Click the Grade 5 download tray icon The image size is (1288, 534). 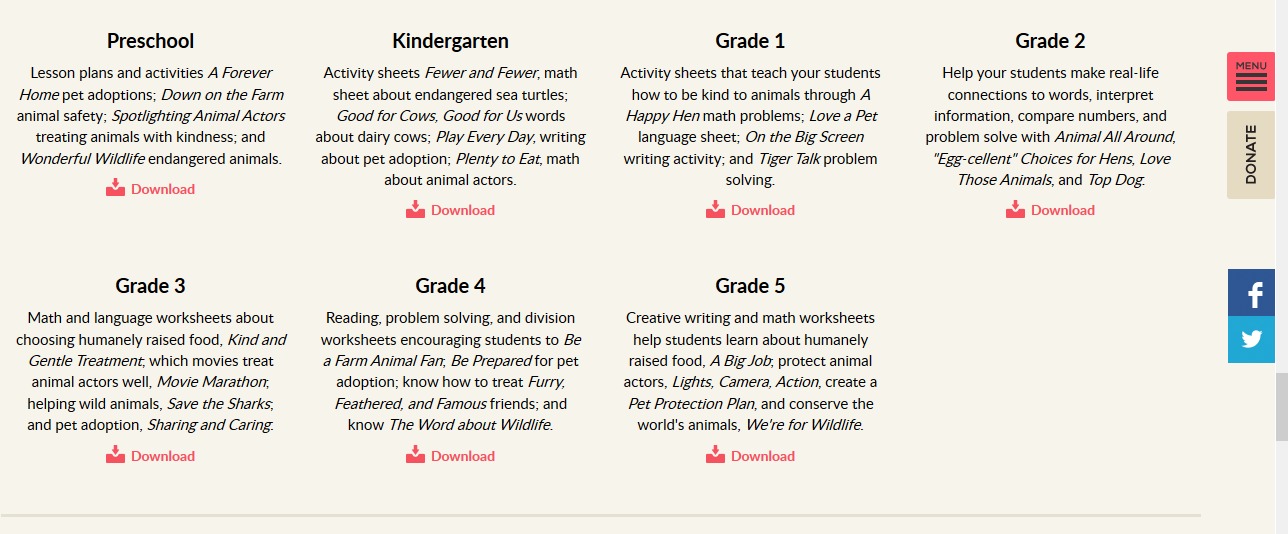click(x=715, y=454)
